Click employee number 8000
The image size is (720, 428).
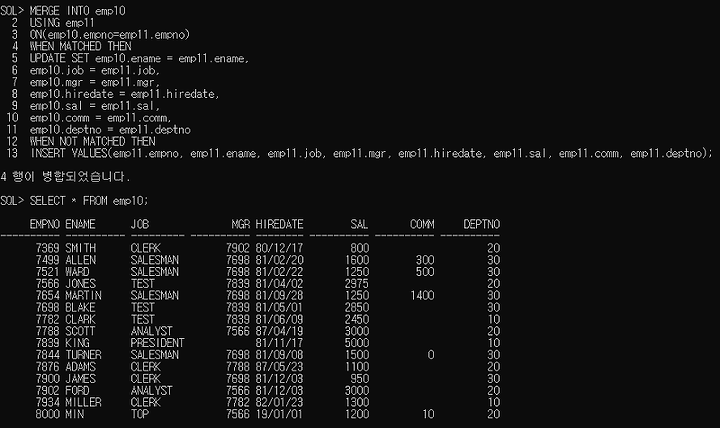tap(48, 414)
